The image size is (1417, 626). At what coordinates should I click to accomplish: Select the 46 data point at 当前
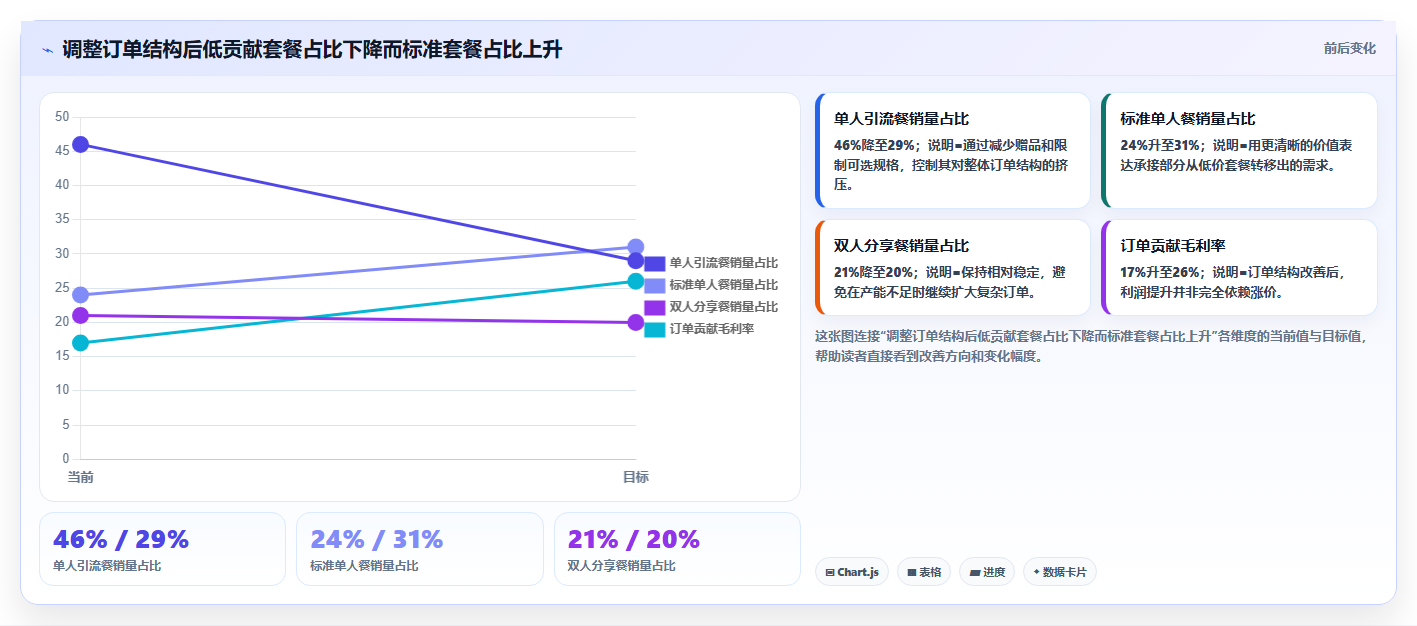(x=80, y=145)
